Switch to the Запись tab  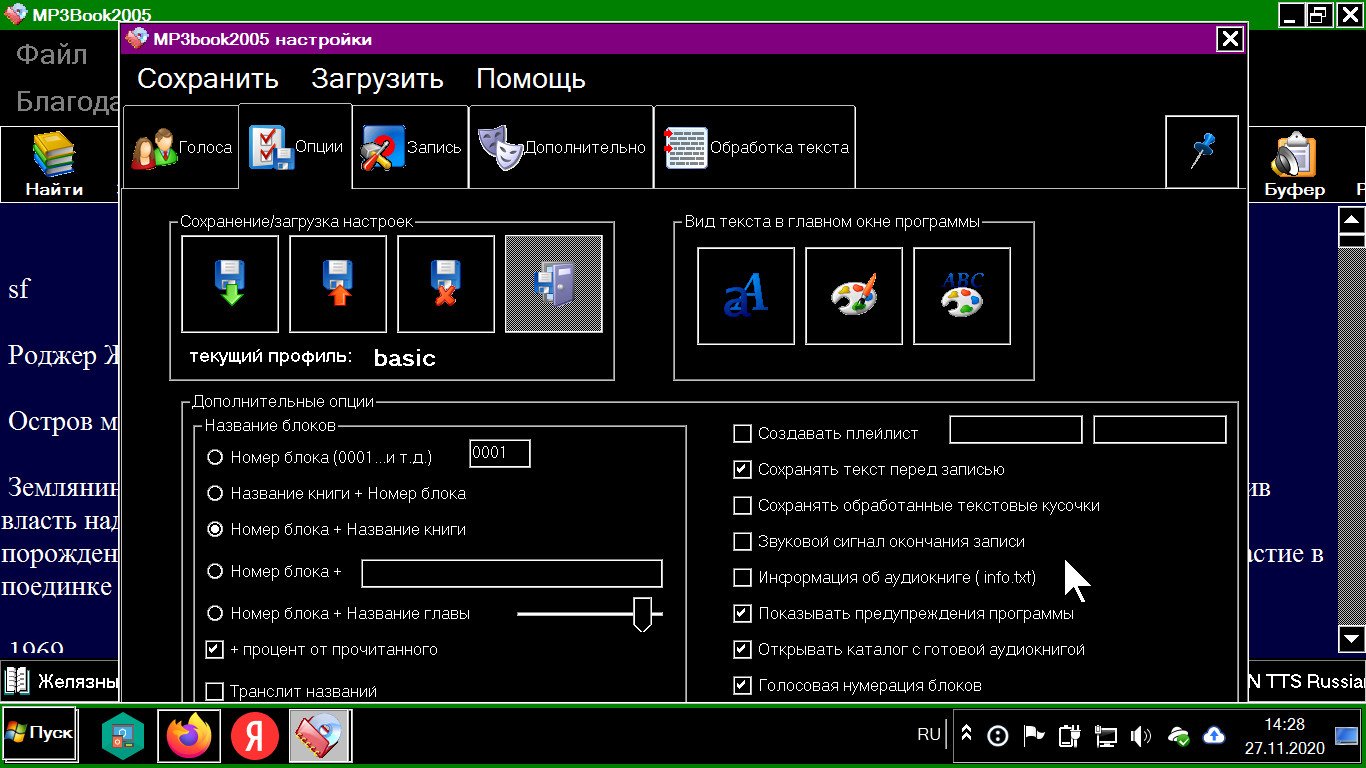(x=410, y=148)
